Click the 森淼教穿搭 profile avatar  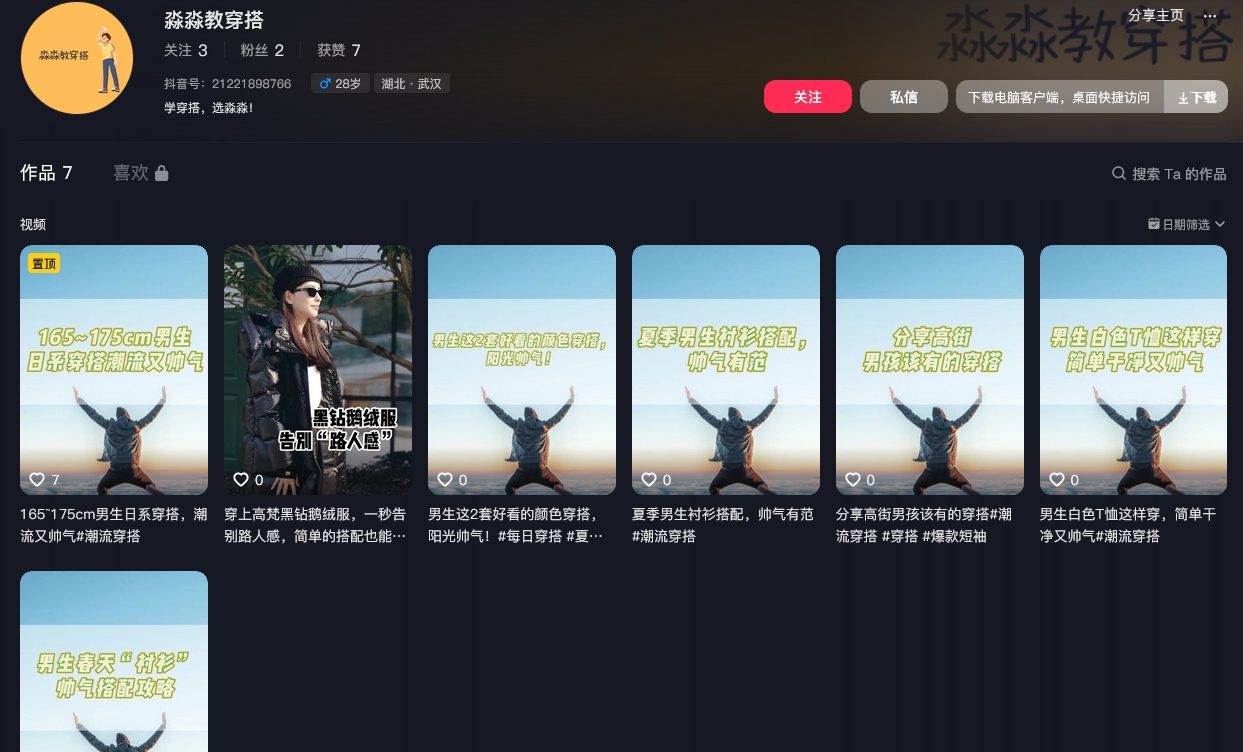click(77, 58)
